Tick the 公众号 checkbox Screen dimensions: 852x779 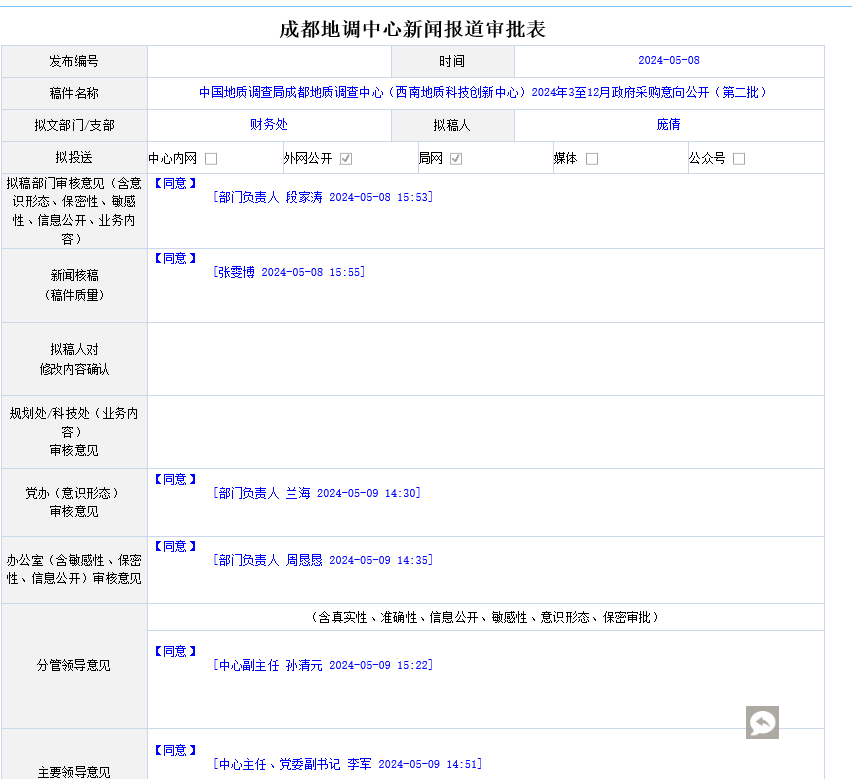point(738,159)
